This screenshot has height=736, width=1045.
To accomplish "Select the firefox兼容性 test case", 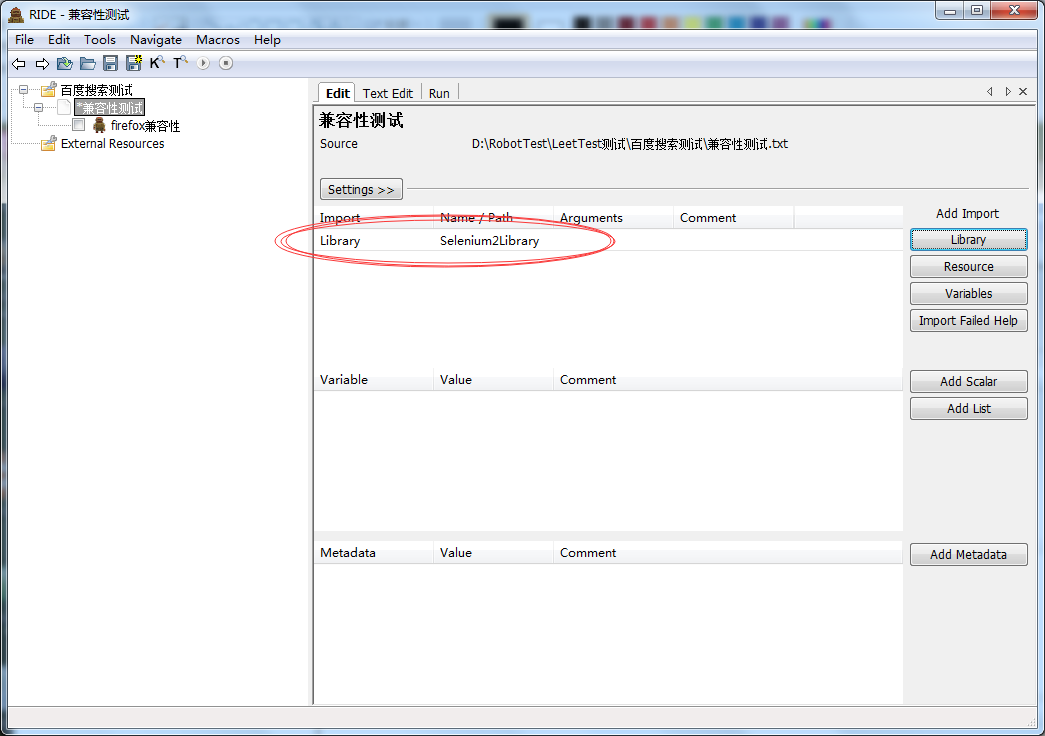I will click(x=145, y=125).
